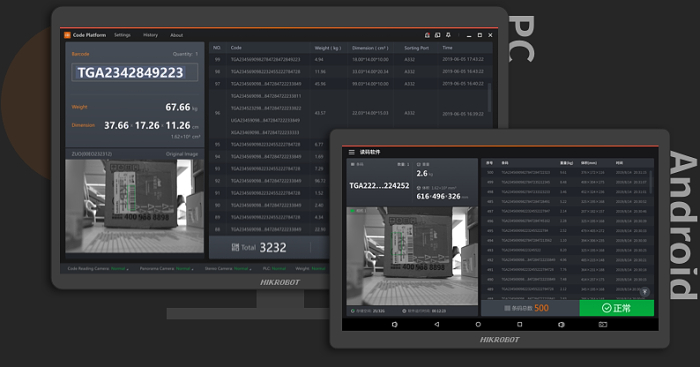Open the Android carton camera image preview
Screen dimensions: 700x367
pyautogui.click(x=412, y=255)
